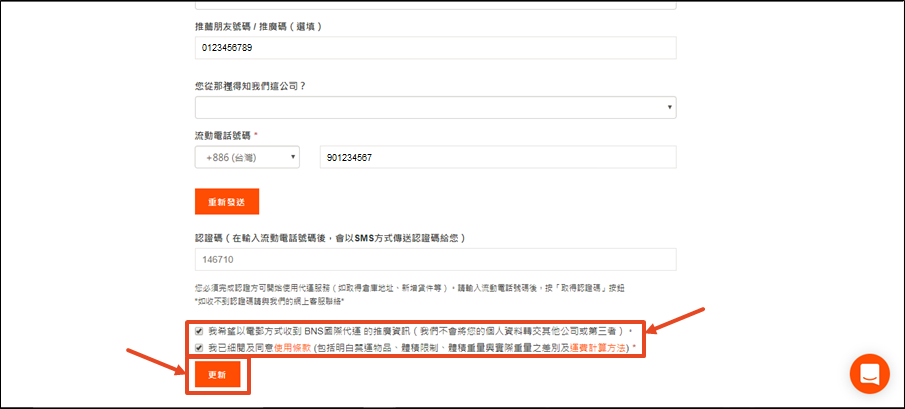Open the +886 (台灣) country code dropdown
The height and width of the screenshot is (409, 905).
(246, 157)
